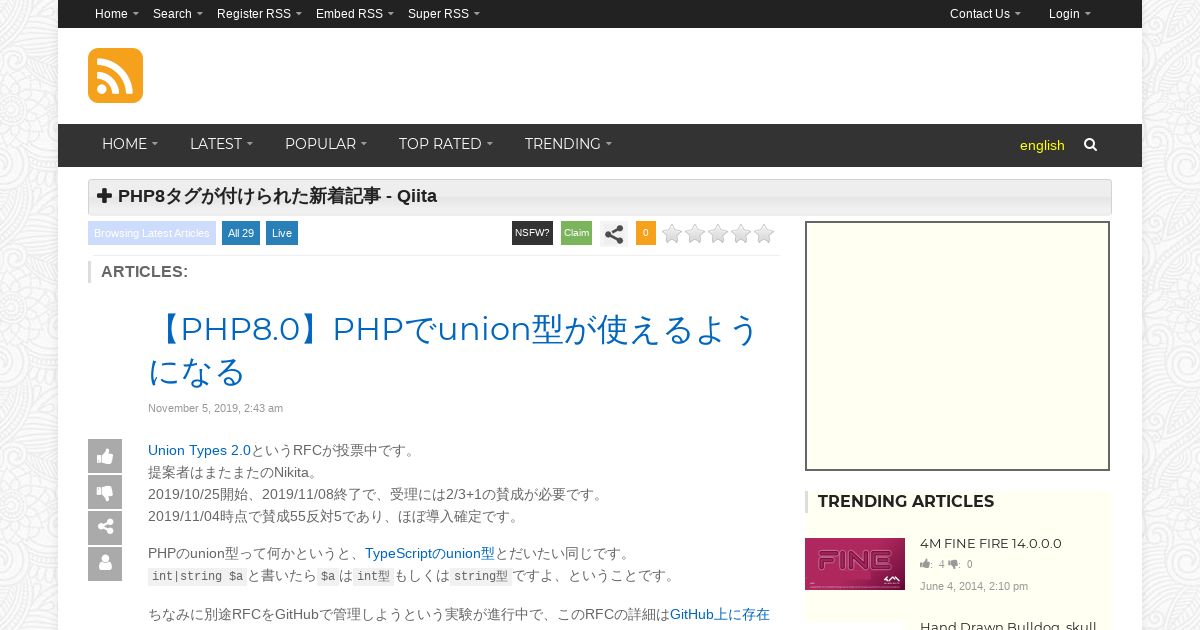Click the small thumbs-down count under FINE FIRE

click(x=960, y=564)
